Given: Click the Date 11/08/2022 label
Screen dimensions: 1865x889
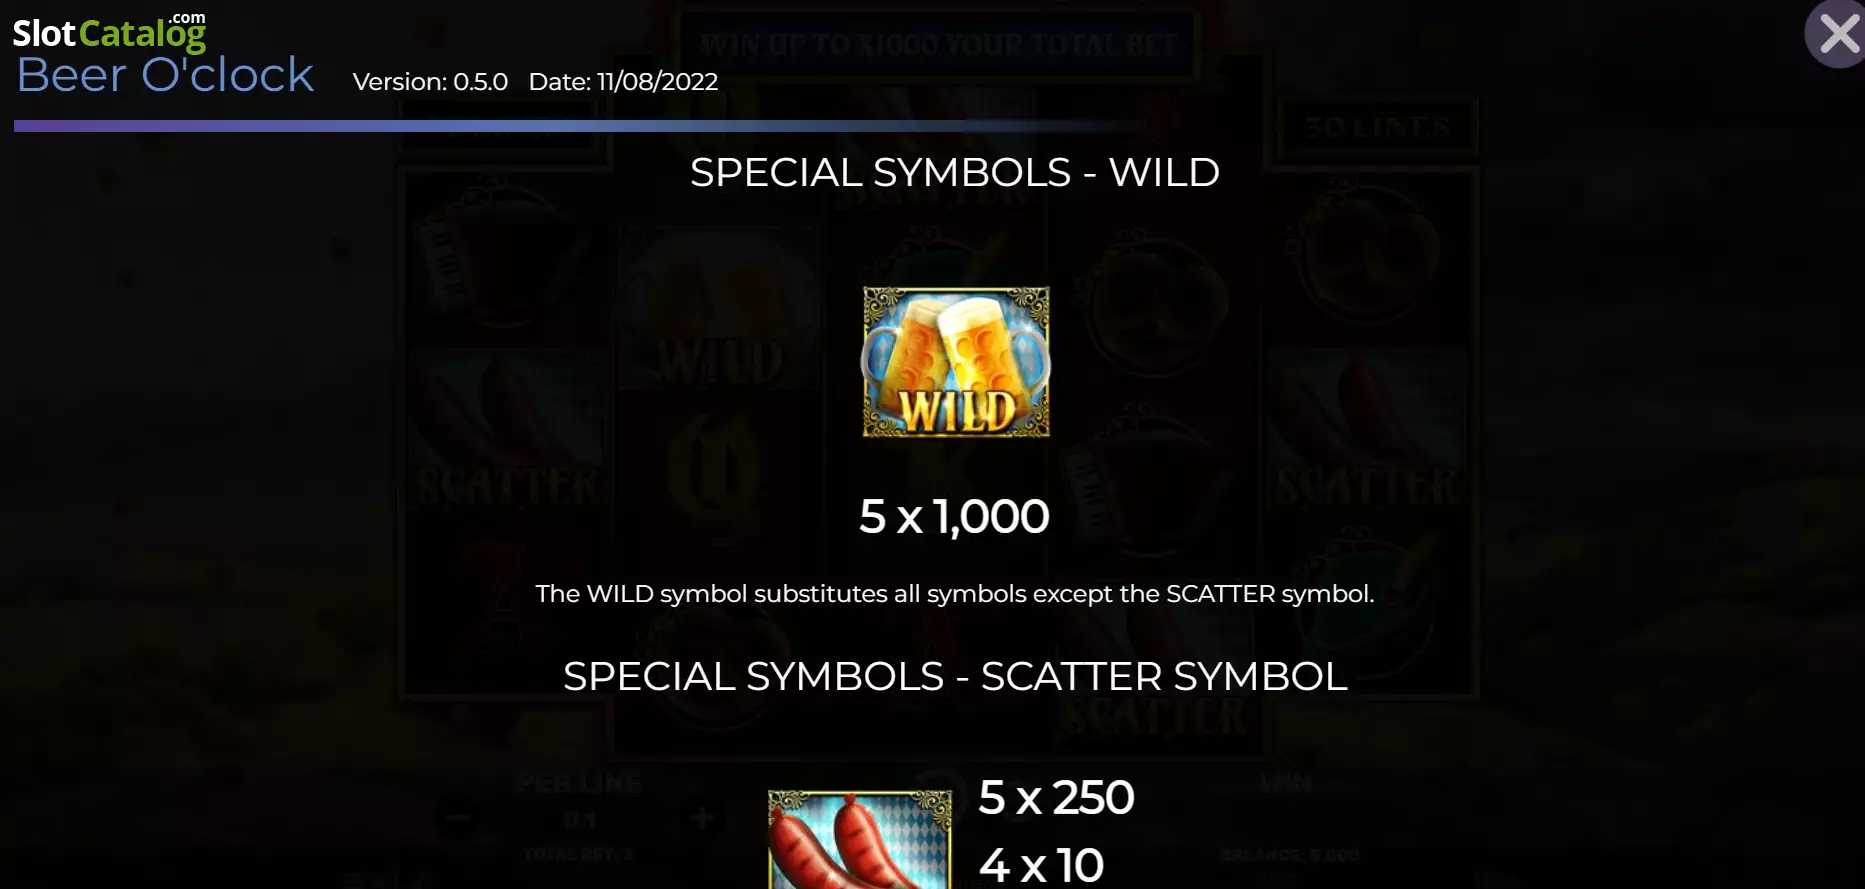Looking at the screenshot, I should 623,81.
